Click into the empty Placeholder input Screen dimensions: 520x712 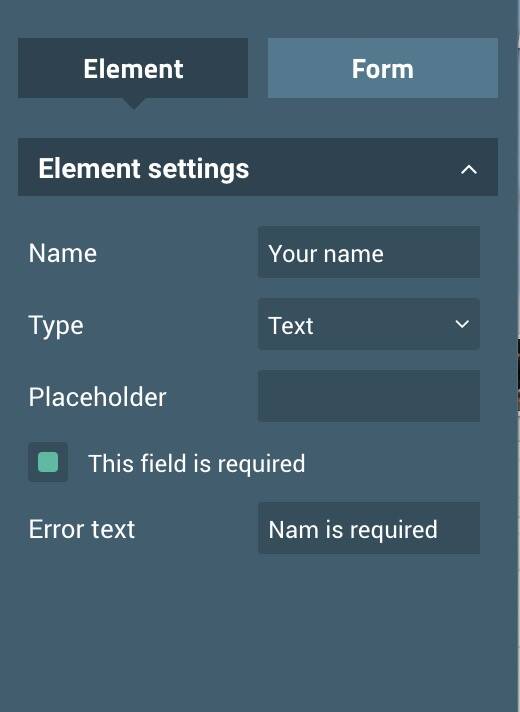click(x=369, y=396)
